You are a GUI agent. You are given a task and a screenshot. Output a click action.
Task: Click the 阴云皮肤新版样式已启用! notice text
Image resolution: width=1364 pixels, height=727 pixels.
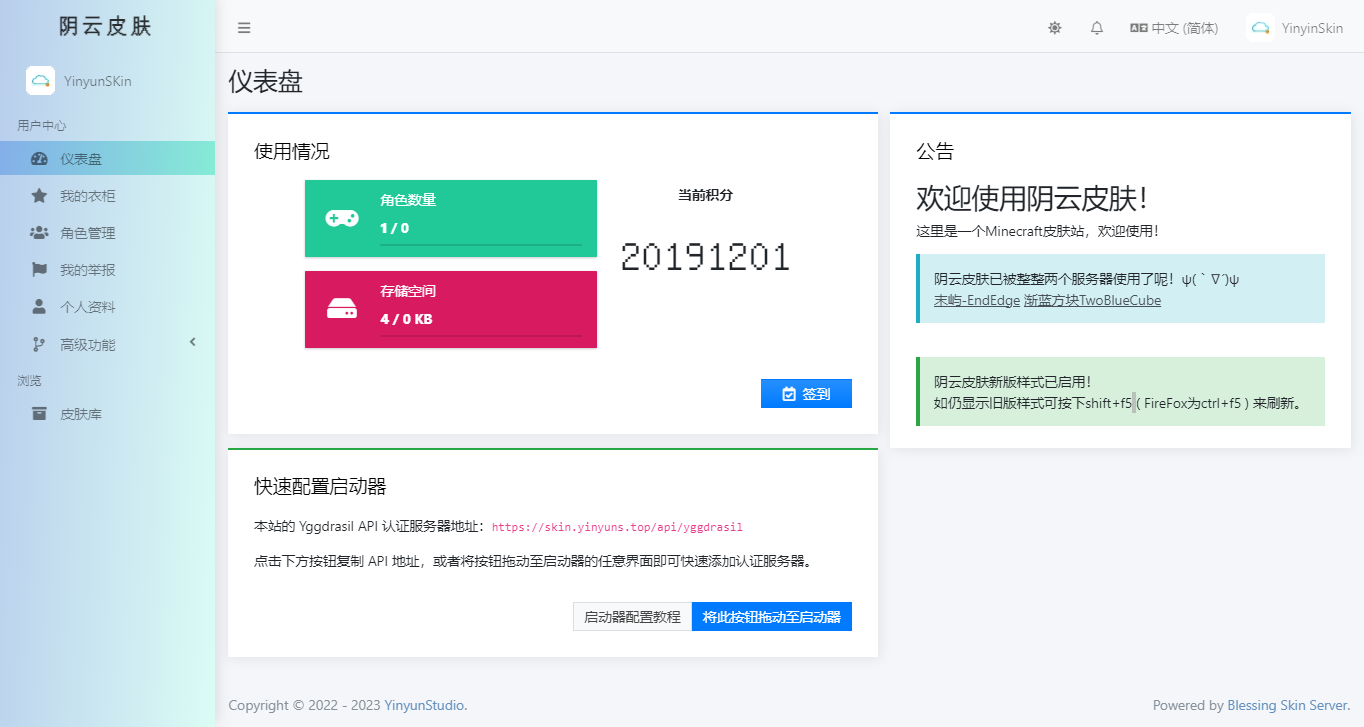click(1013, 382)
